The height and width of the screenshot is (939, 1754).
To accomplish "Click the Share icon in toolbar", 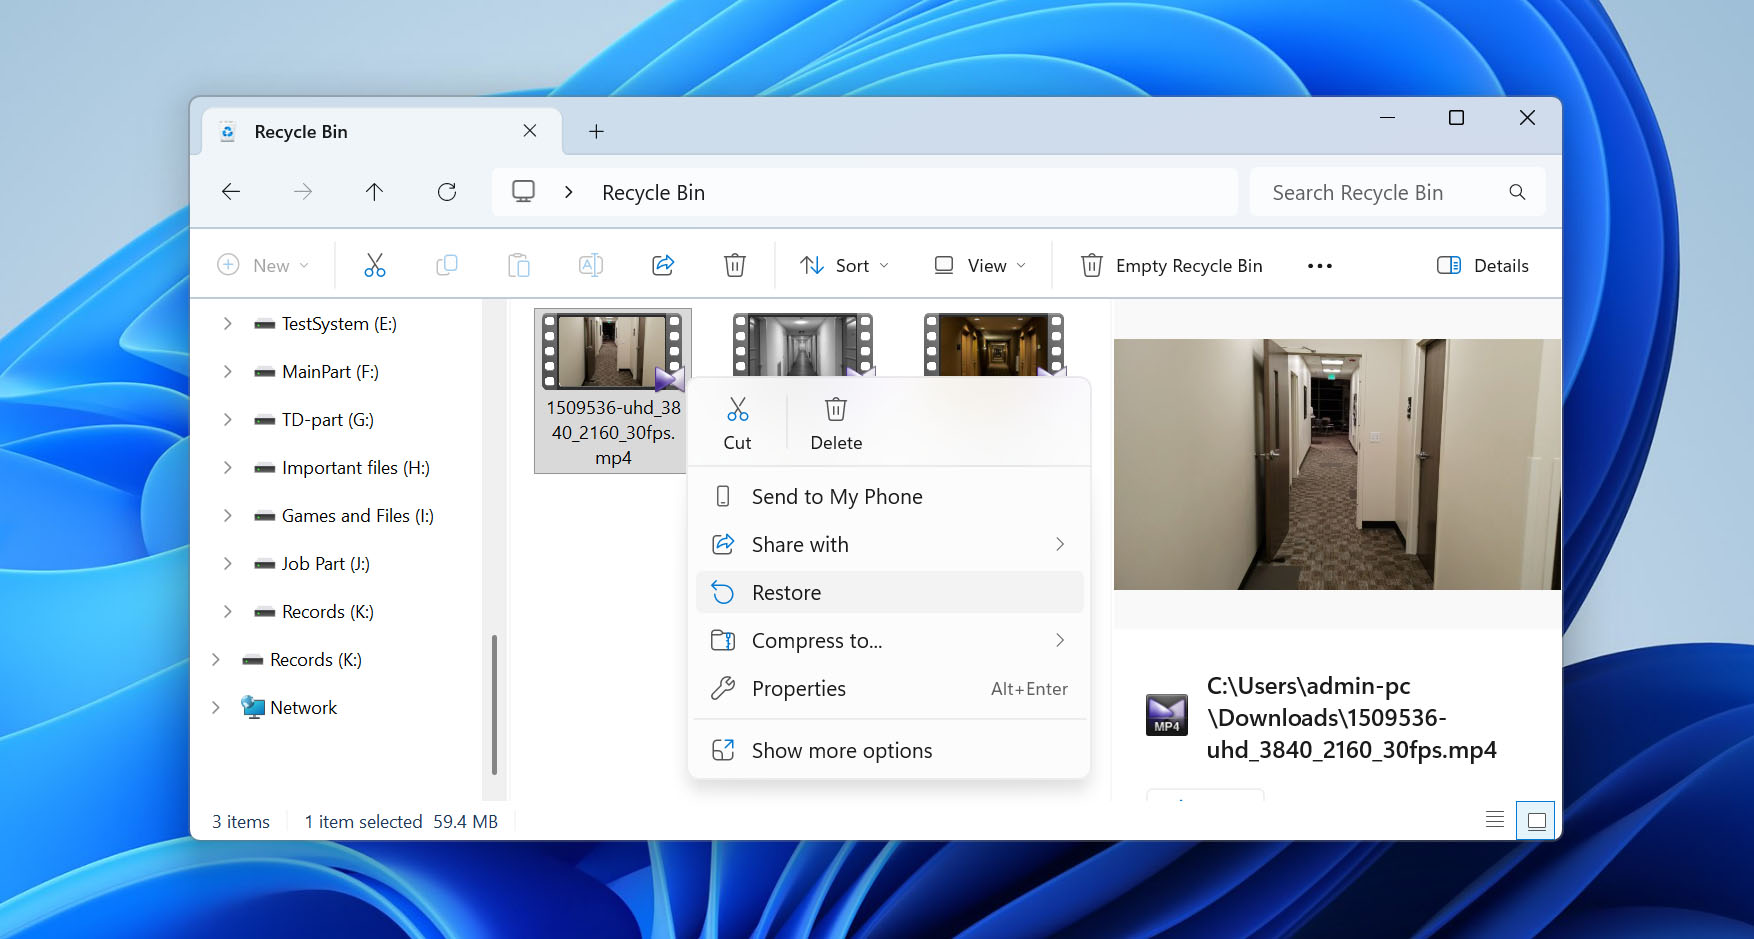I will (x=663, y=265).
